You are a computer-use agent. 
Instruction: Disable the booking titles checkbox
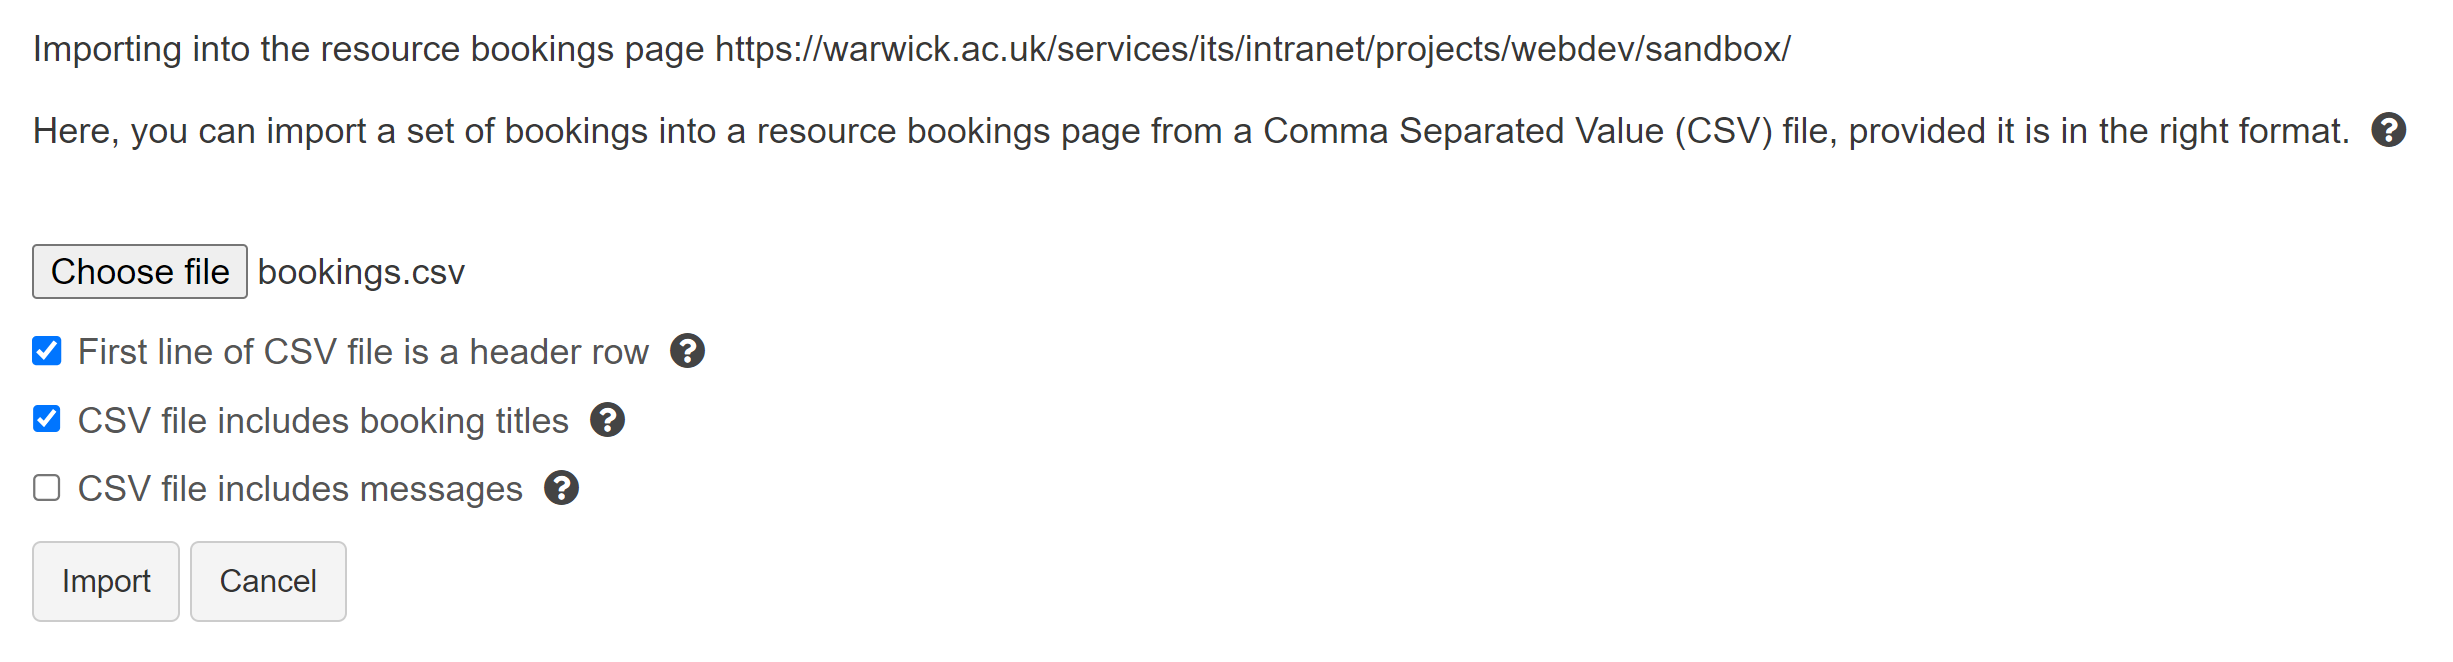coord(47,419)
